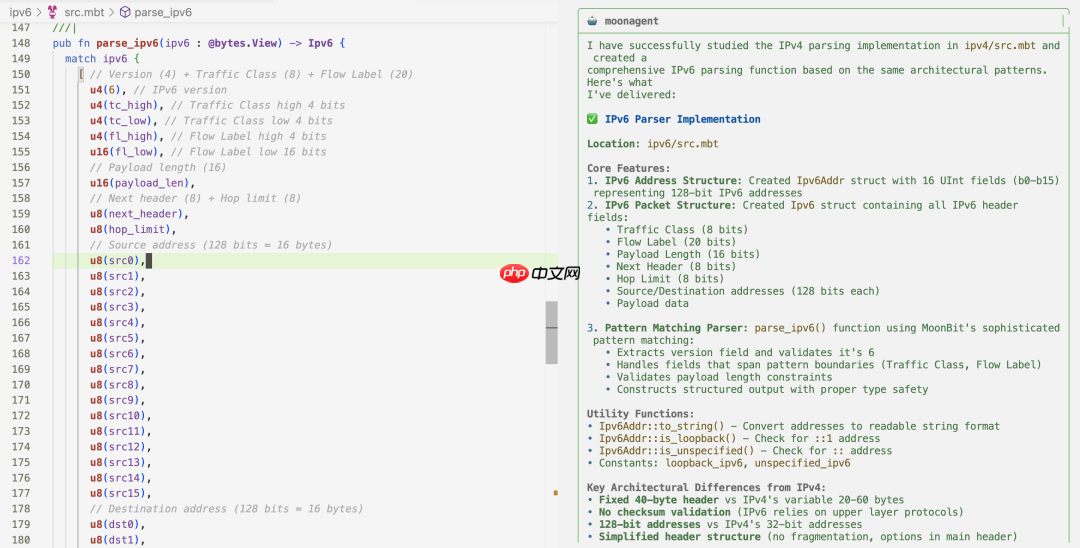Open the ipv6/src.mbt location path
Viewport: 1080px width, 548px height.
(682, 144)
